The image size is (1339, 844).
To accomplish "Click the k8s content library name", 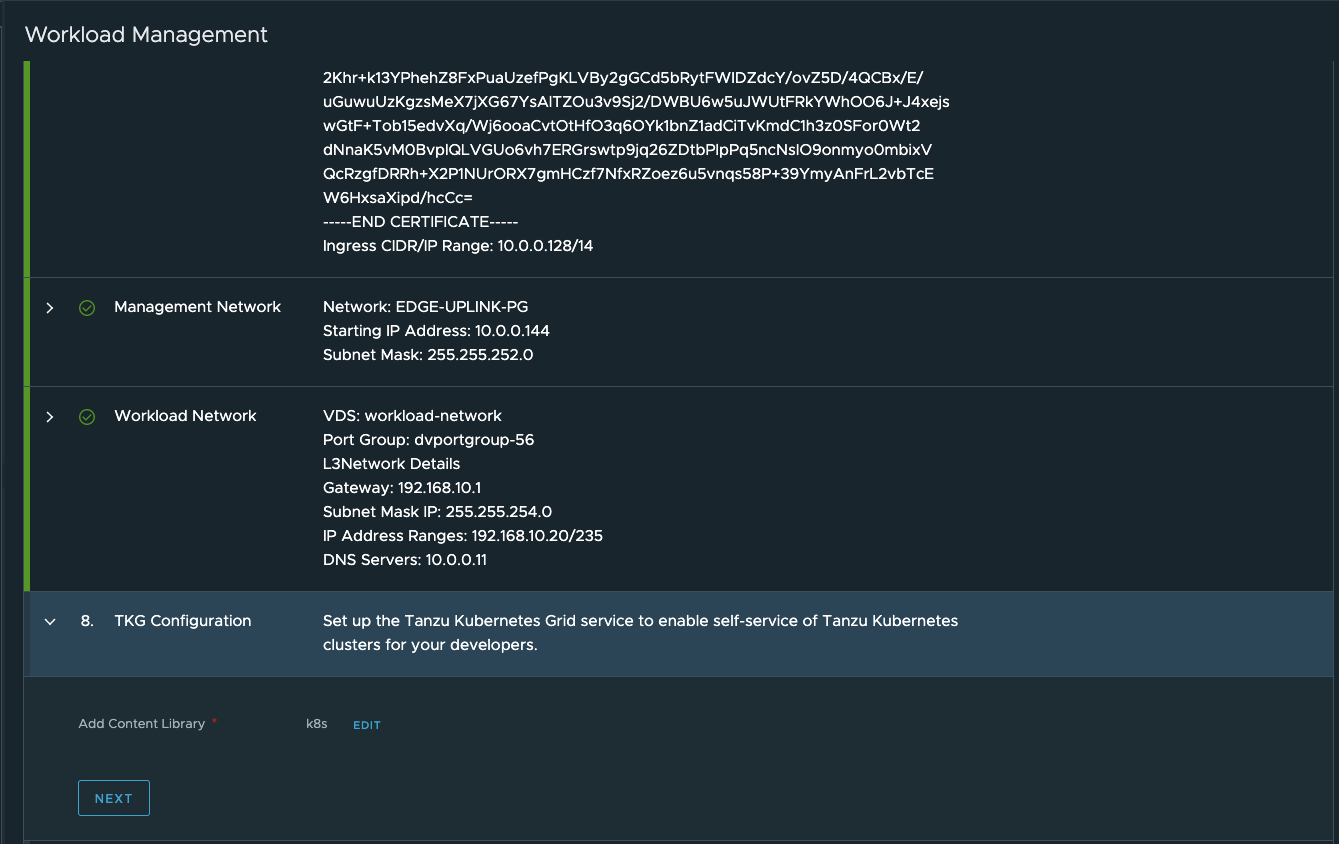I will (x=316, y=724).
